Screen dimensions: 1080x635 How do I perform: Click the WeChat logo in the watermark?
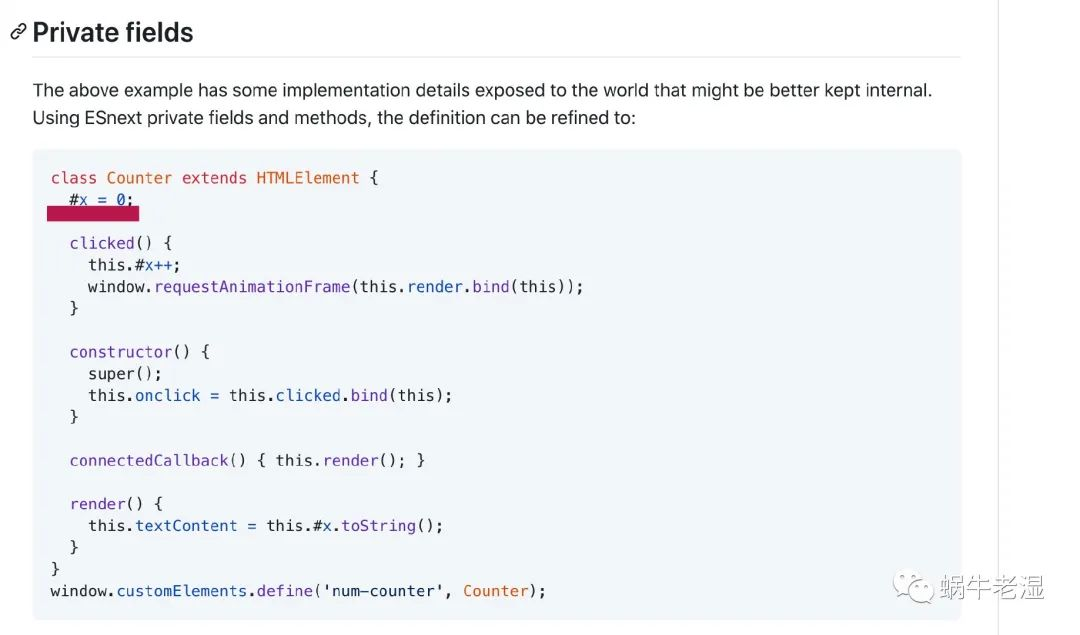(x=914, y=587)
